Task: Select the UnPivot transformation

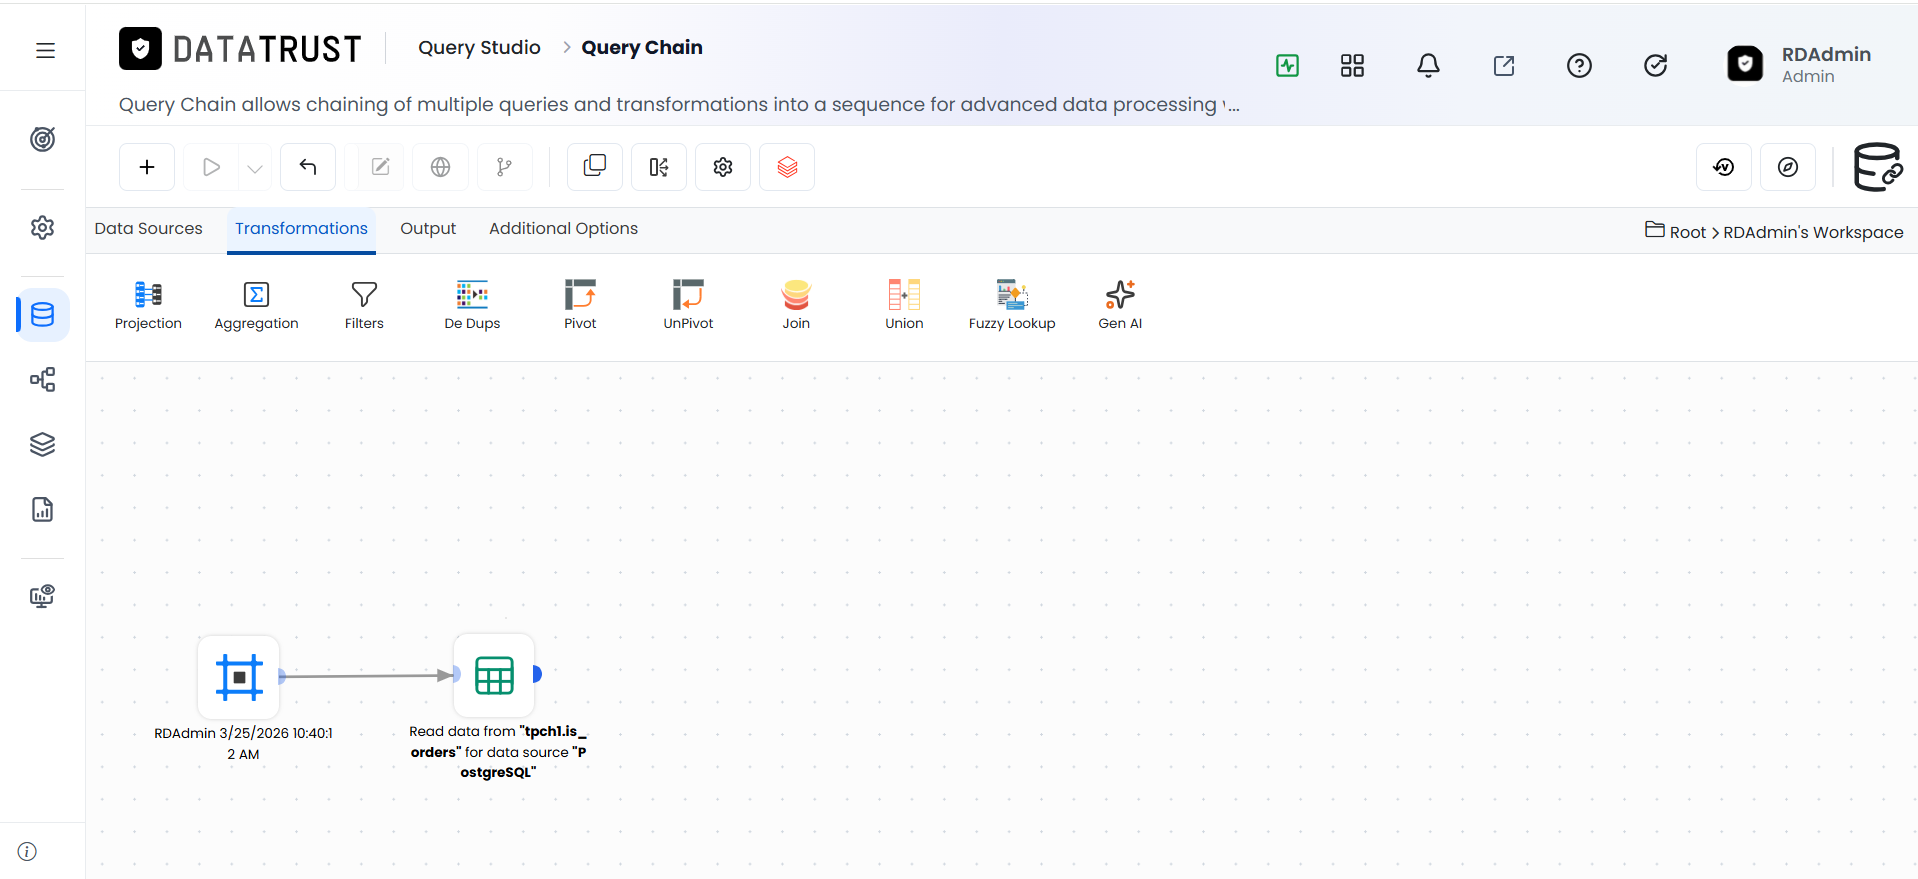Action: pos(688,305)
